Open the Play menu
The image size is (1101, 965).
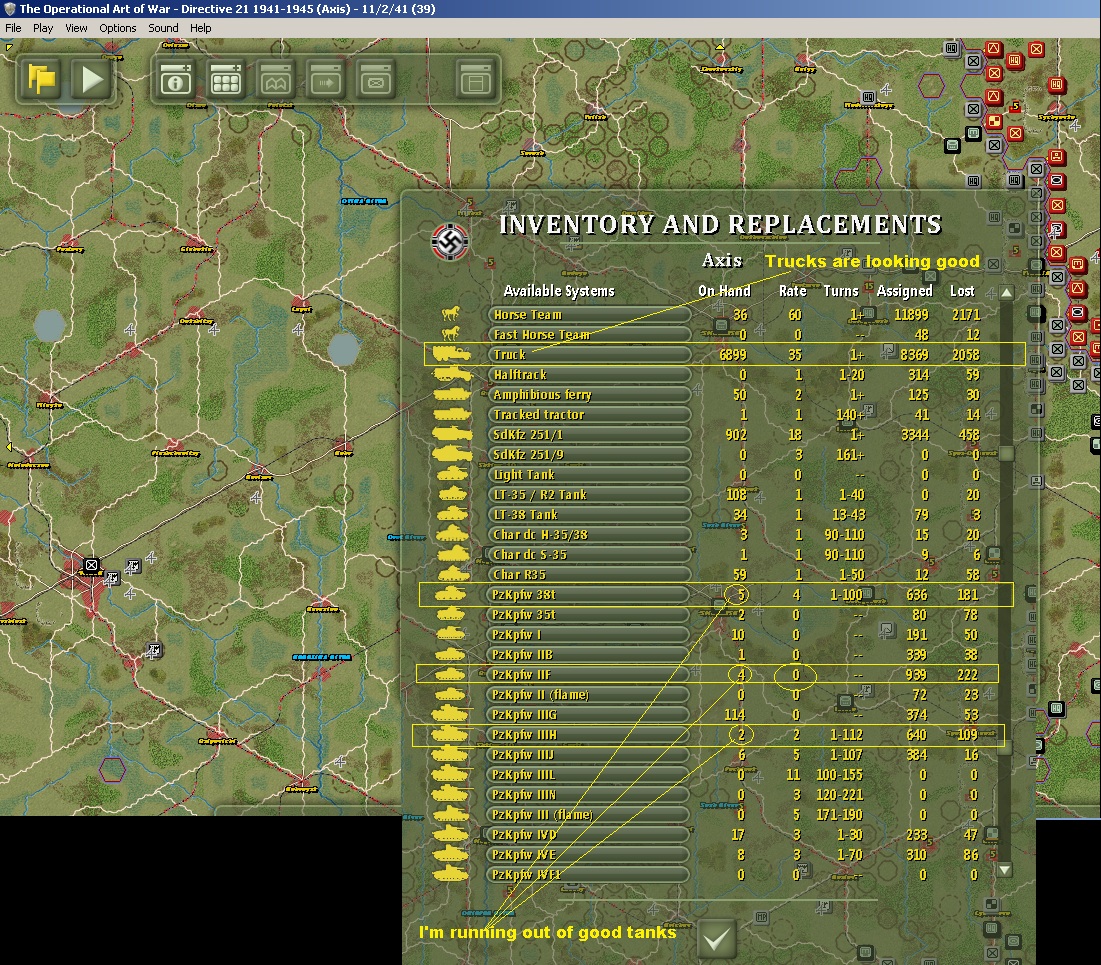[x=43, y=28]
